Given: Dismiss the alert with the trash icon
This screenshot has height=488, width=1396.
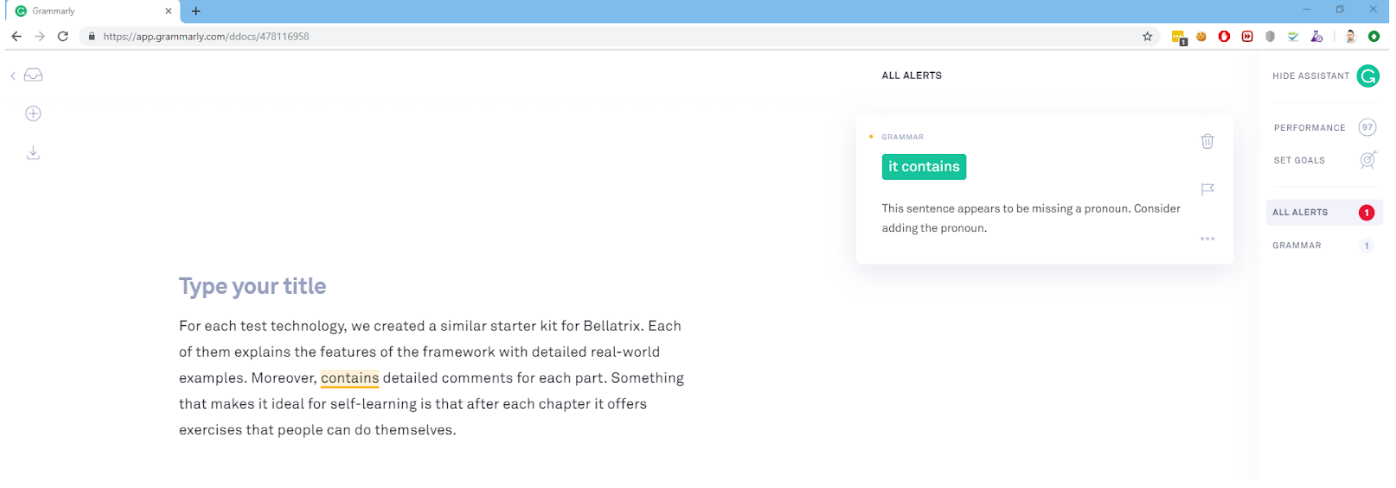Looking at the screenshot, I should click(1207, 141).
